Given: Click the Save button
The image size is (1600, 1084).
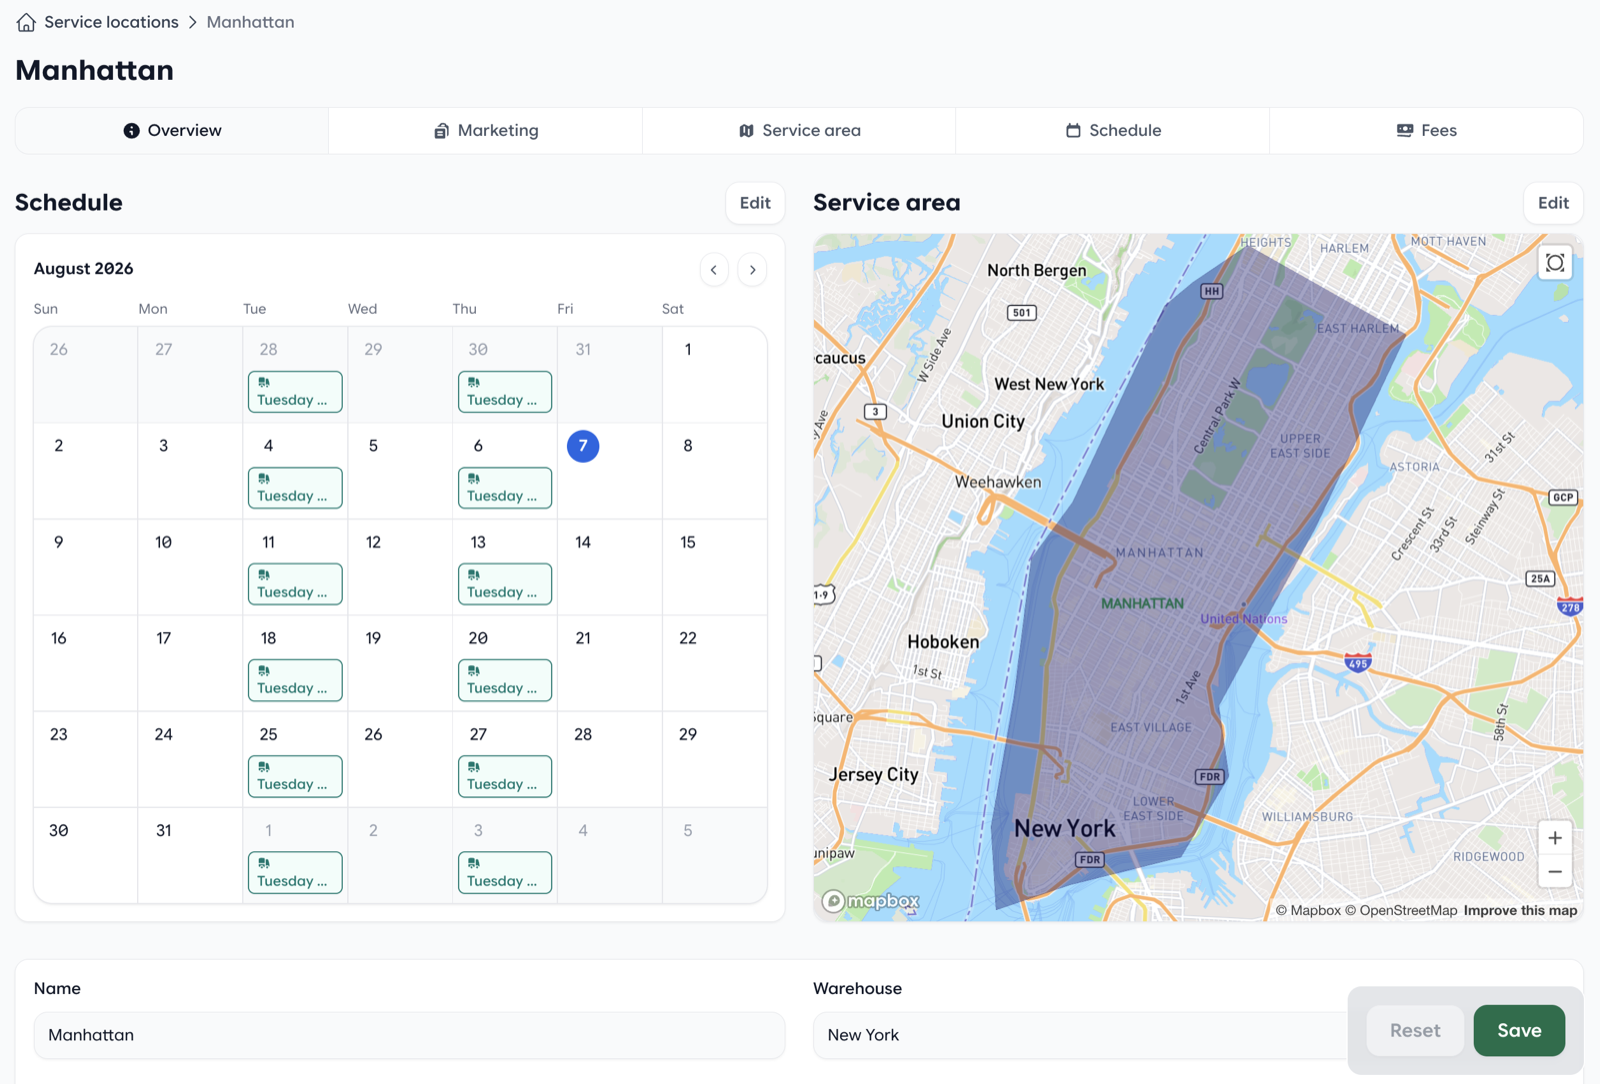Looking at the screenshot, I should (x=1519, y=1030).
